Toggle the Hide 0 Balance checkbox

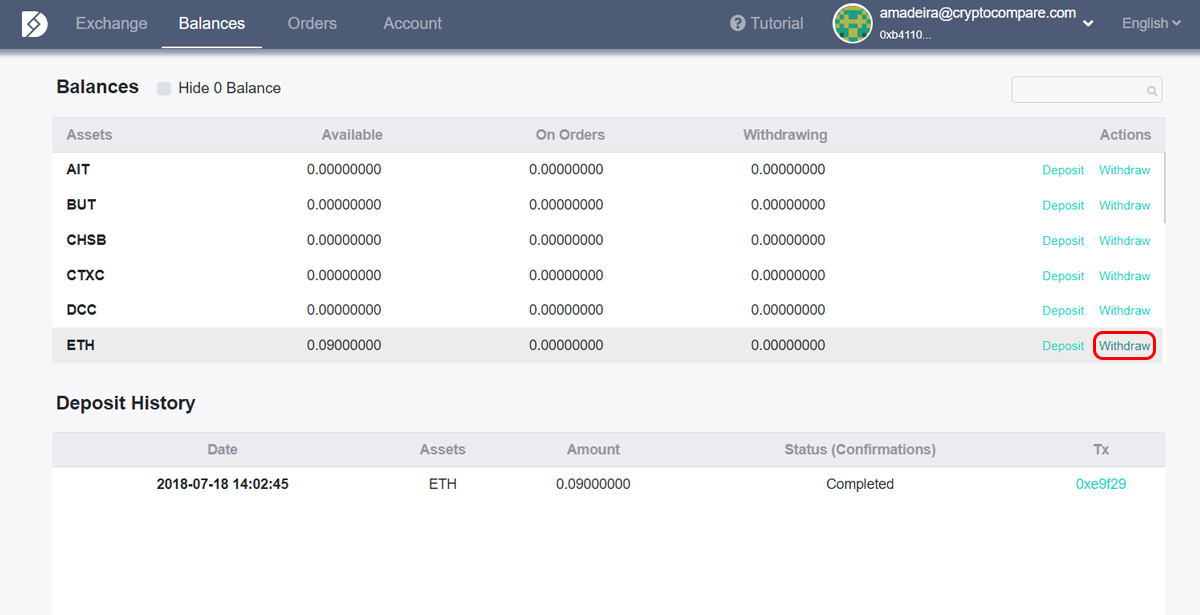(x=164, y=88)
